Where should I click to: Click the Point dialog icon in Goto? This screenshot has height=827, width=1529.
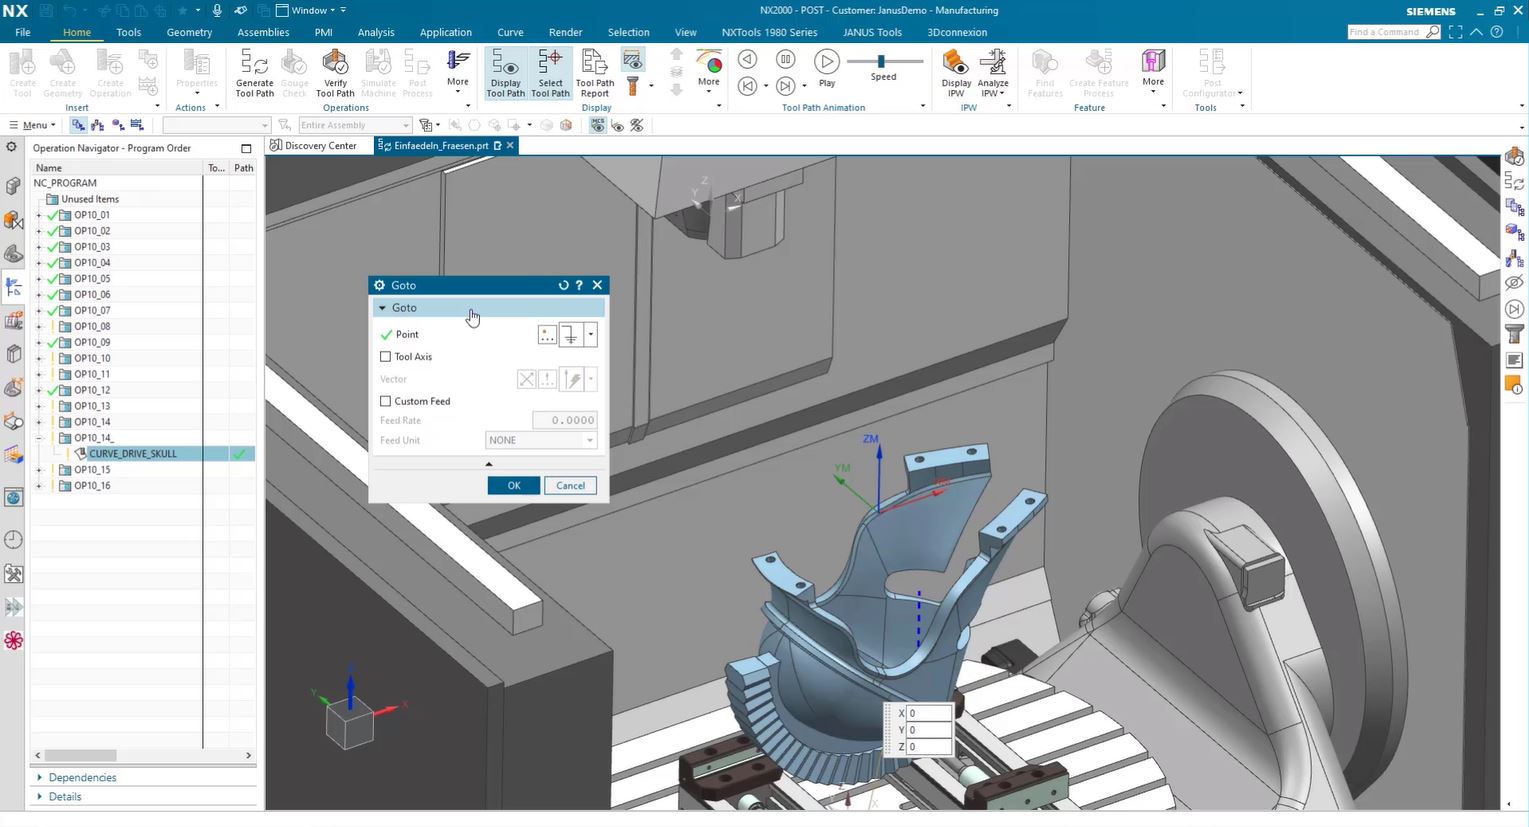[547, 335]
